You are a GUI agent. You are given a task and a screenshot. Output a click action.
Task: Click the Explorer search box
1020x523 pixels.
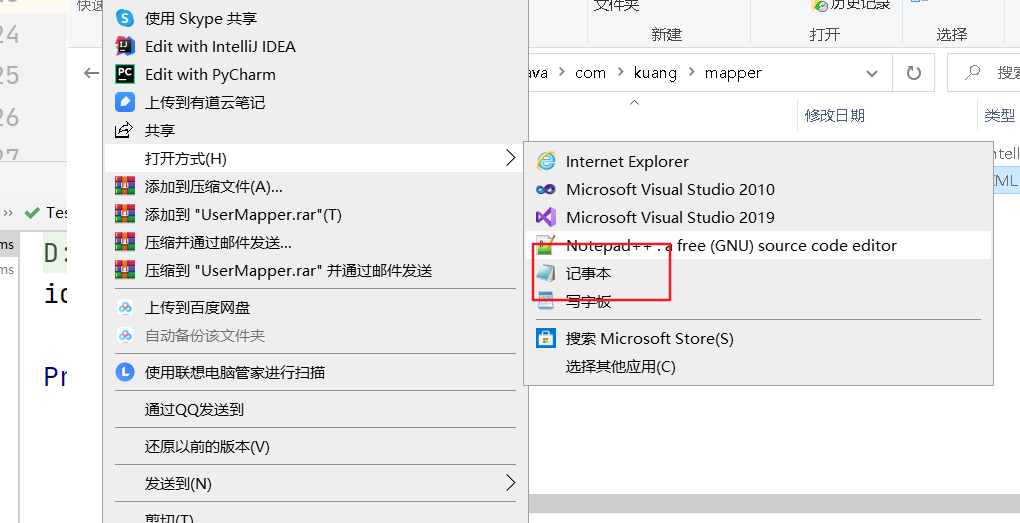click(x=984, y=73)
